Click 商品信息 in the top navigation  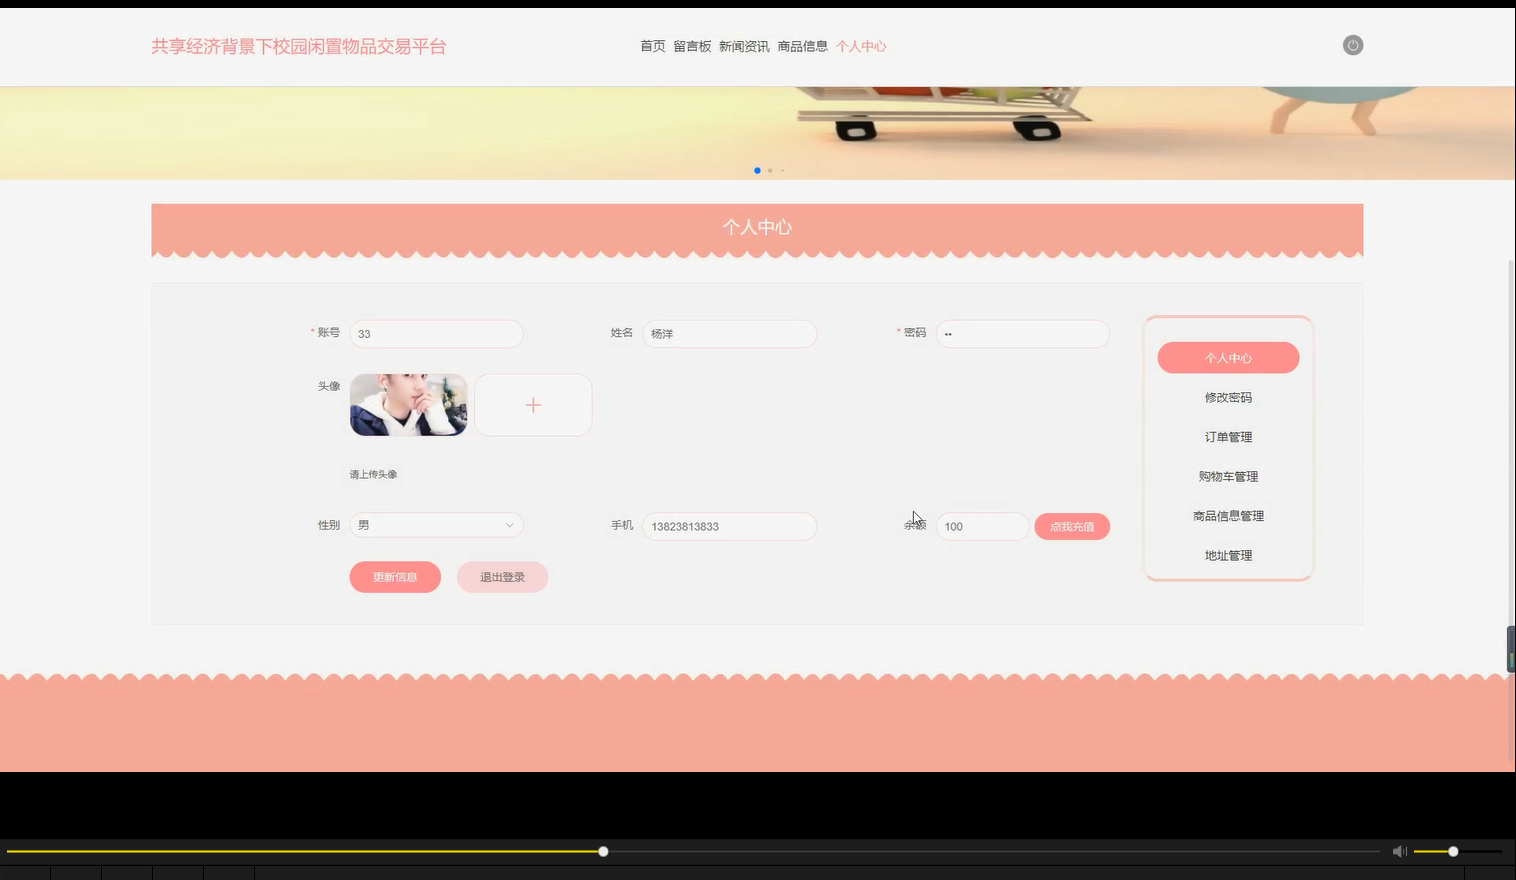(802, 45)
